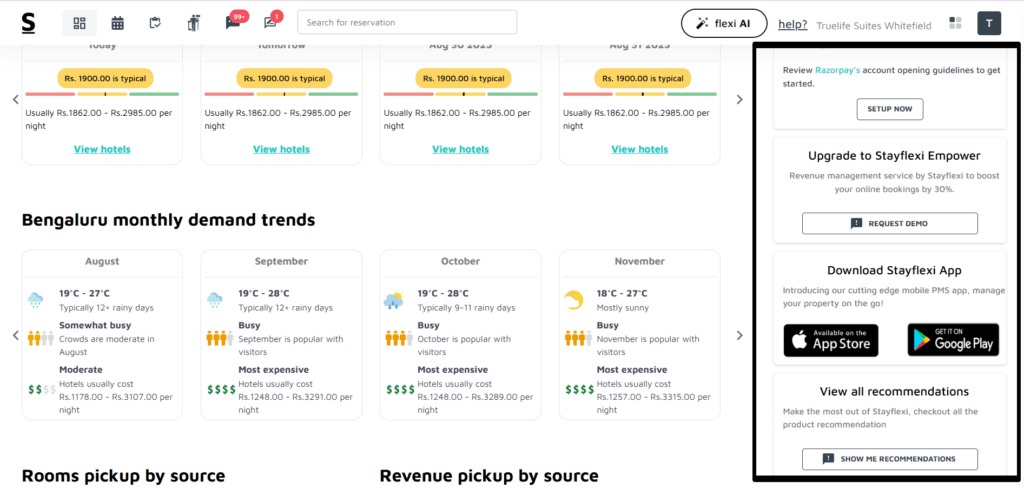The height and width of the screenshot is (488, 1024).
Task: Select Truelife Suites Whitefield property name
Action: pyautogui.click(x=874, y=25)
